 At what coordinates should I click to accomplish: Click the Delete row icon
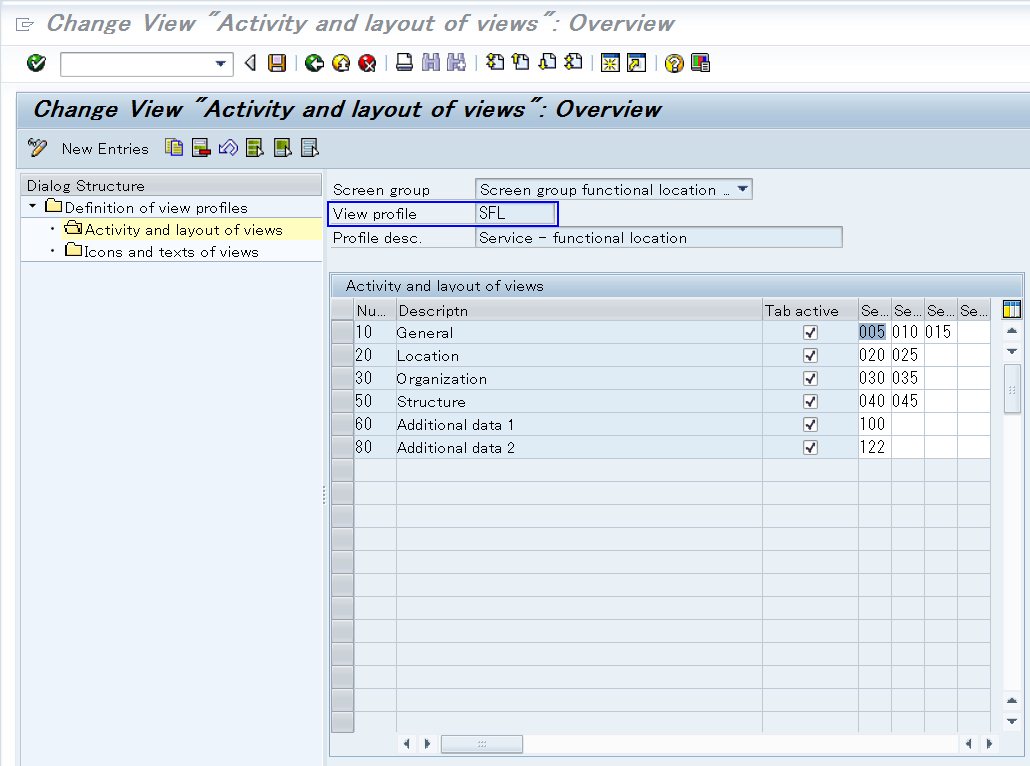coord(201,148)
